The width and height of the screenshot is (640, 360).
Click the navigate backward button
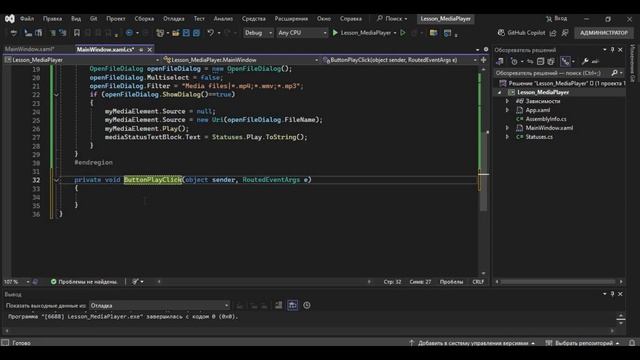(129, 33)
